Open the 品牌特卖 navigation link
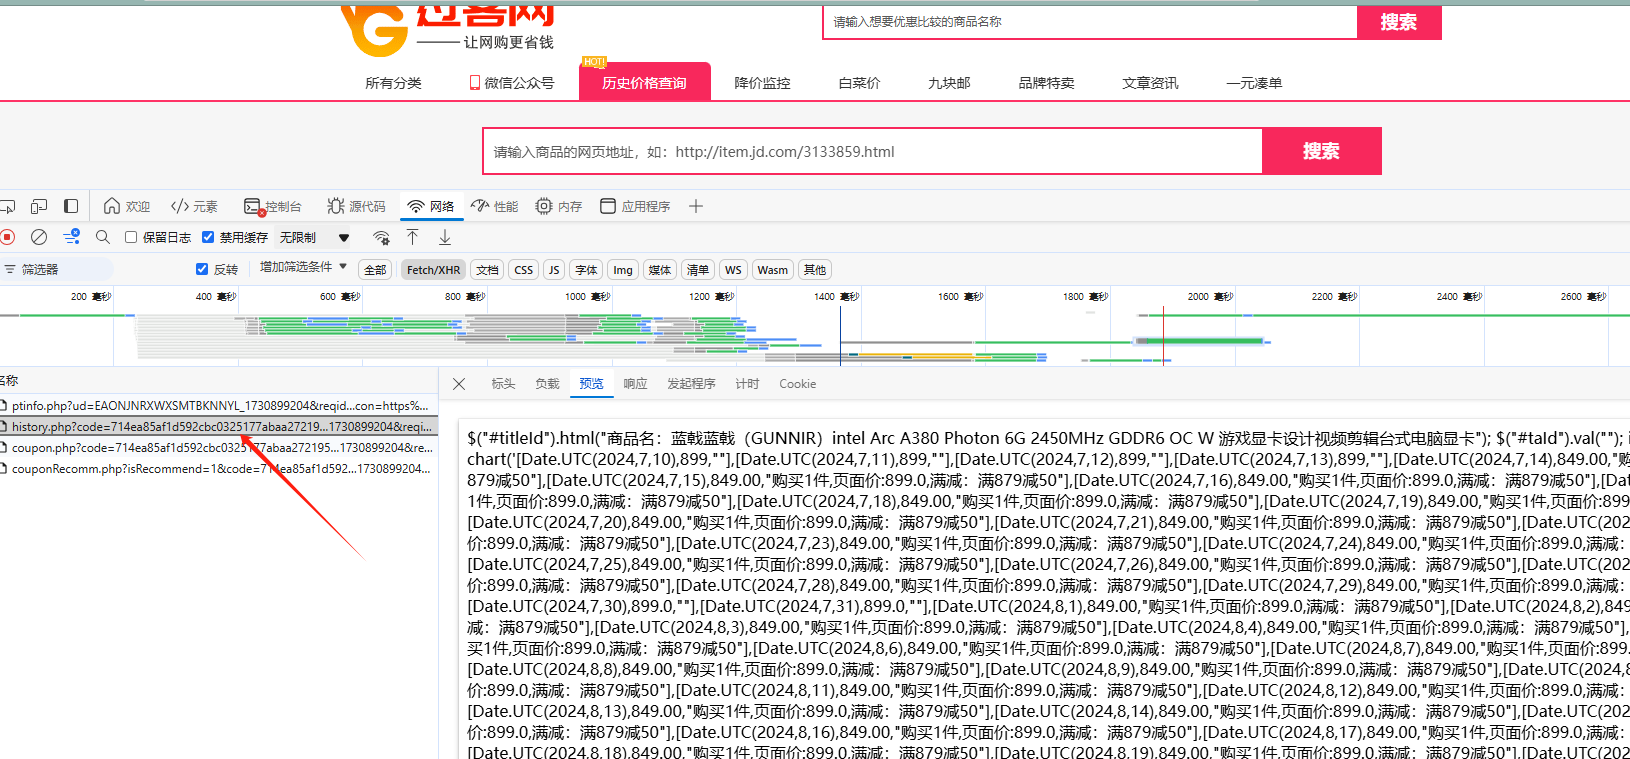Image resolution: width=1630 pixels, height=759 pixels. [1046, 83]
